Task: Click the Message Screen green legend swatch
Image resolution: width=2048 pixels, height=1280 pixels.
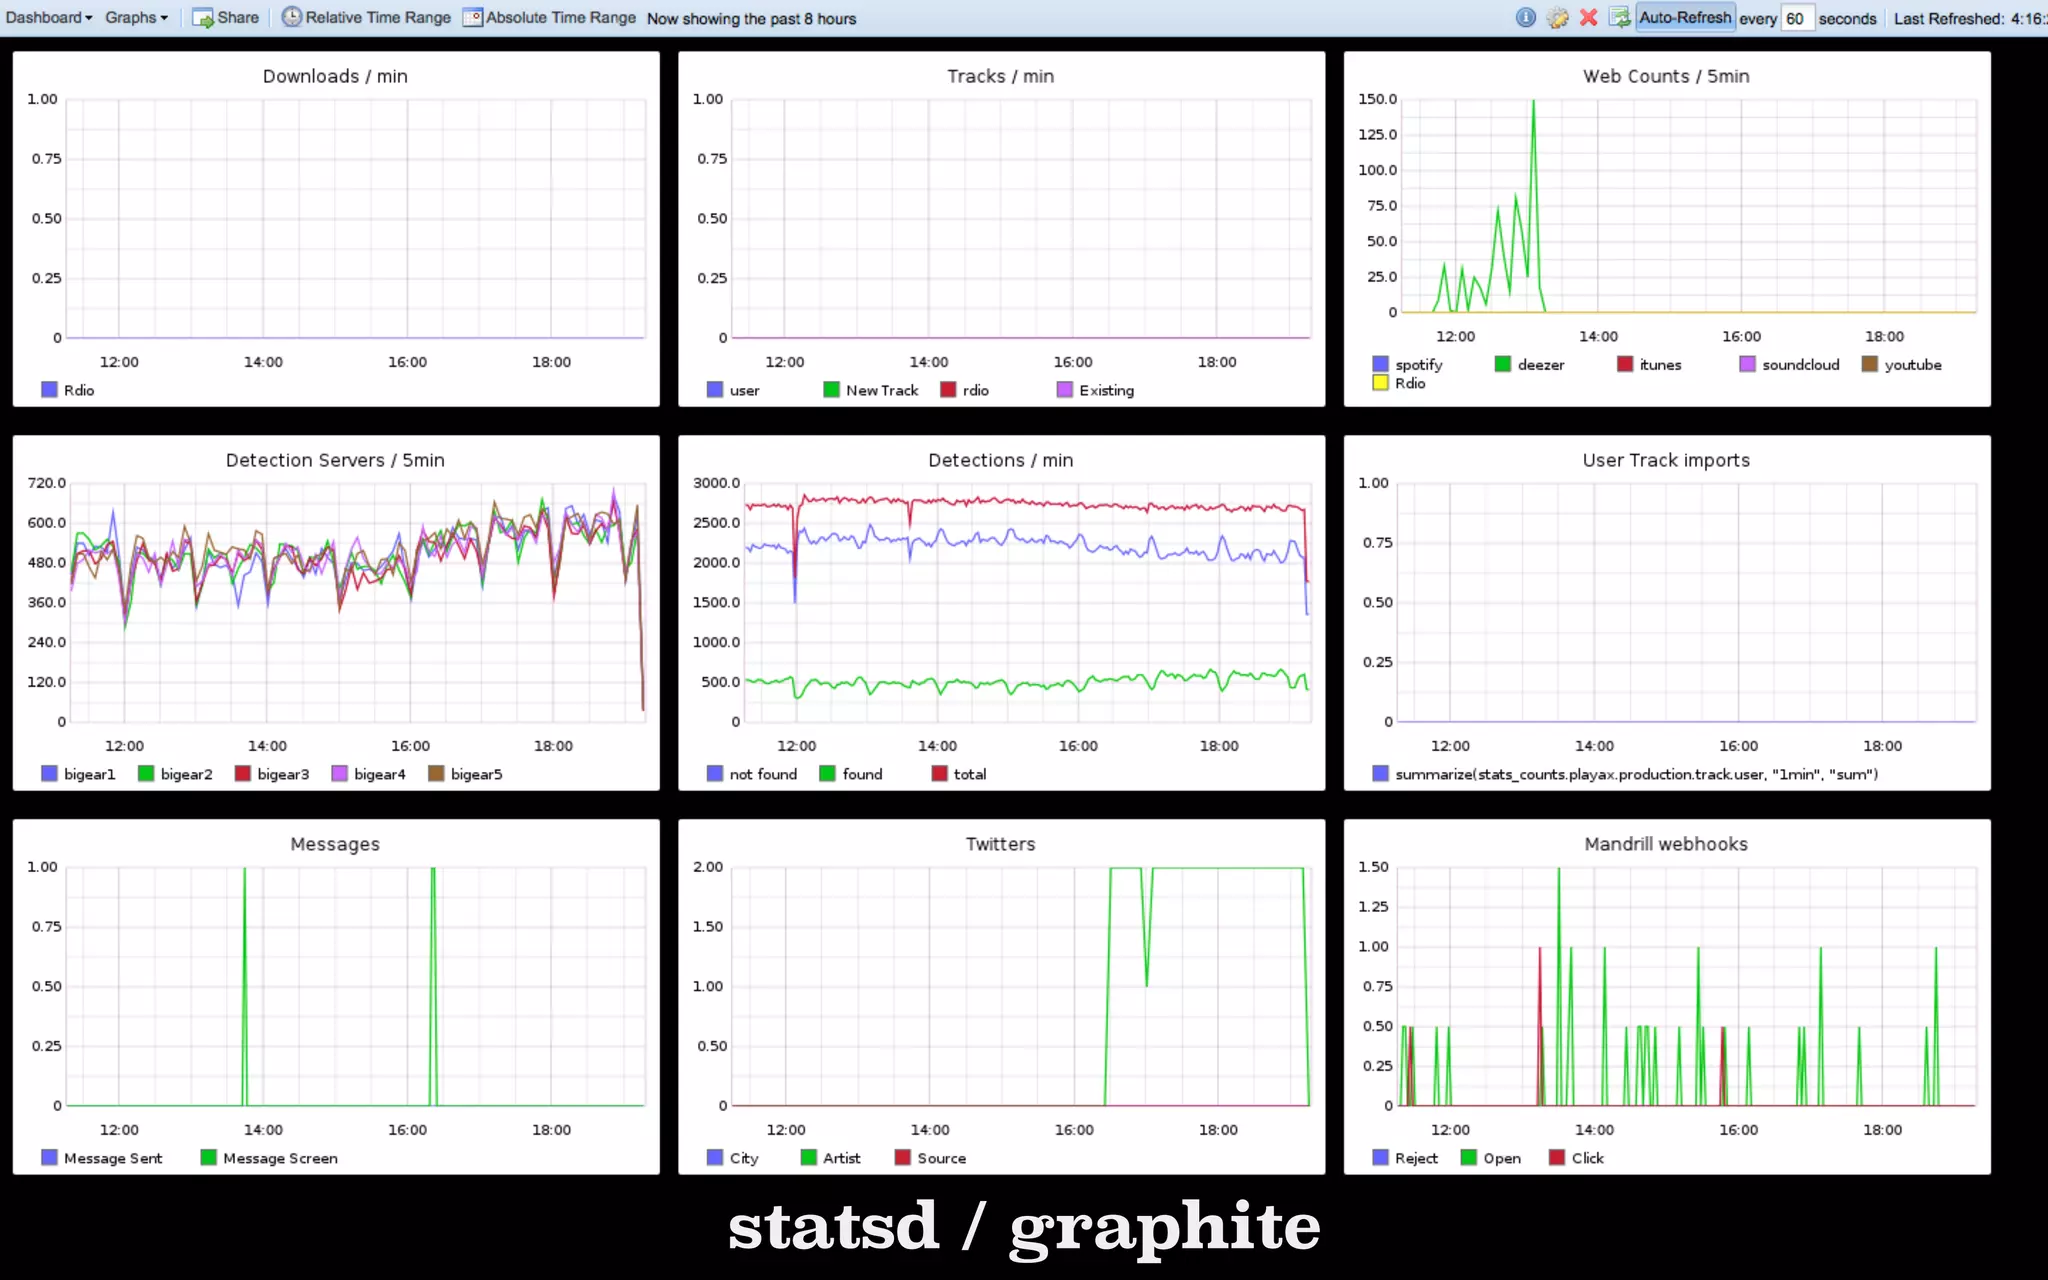Action: [x=208, y=1157]
